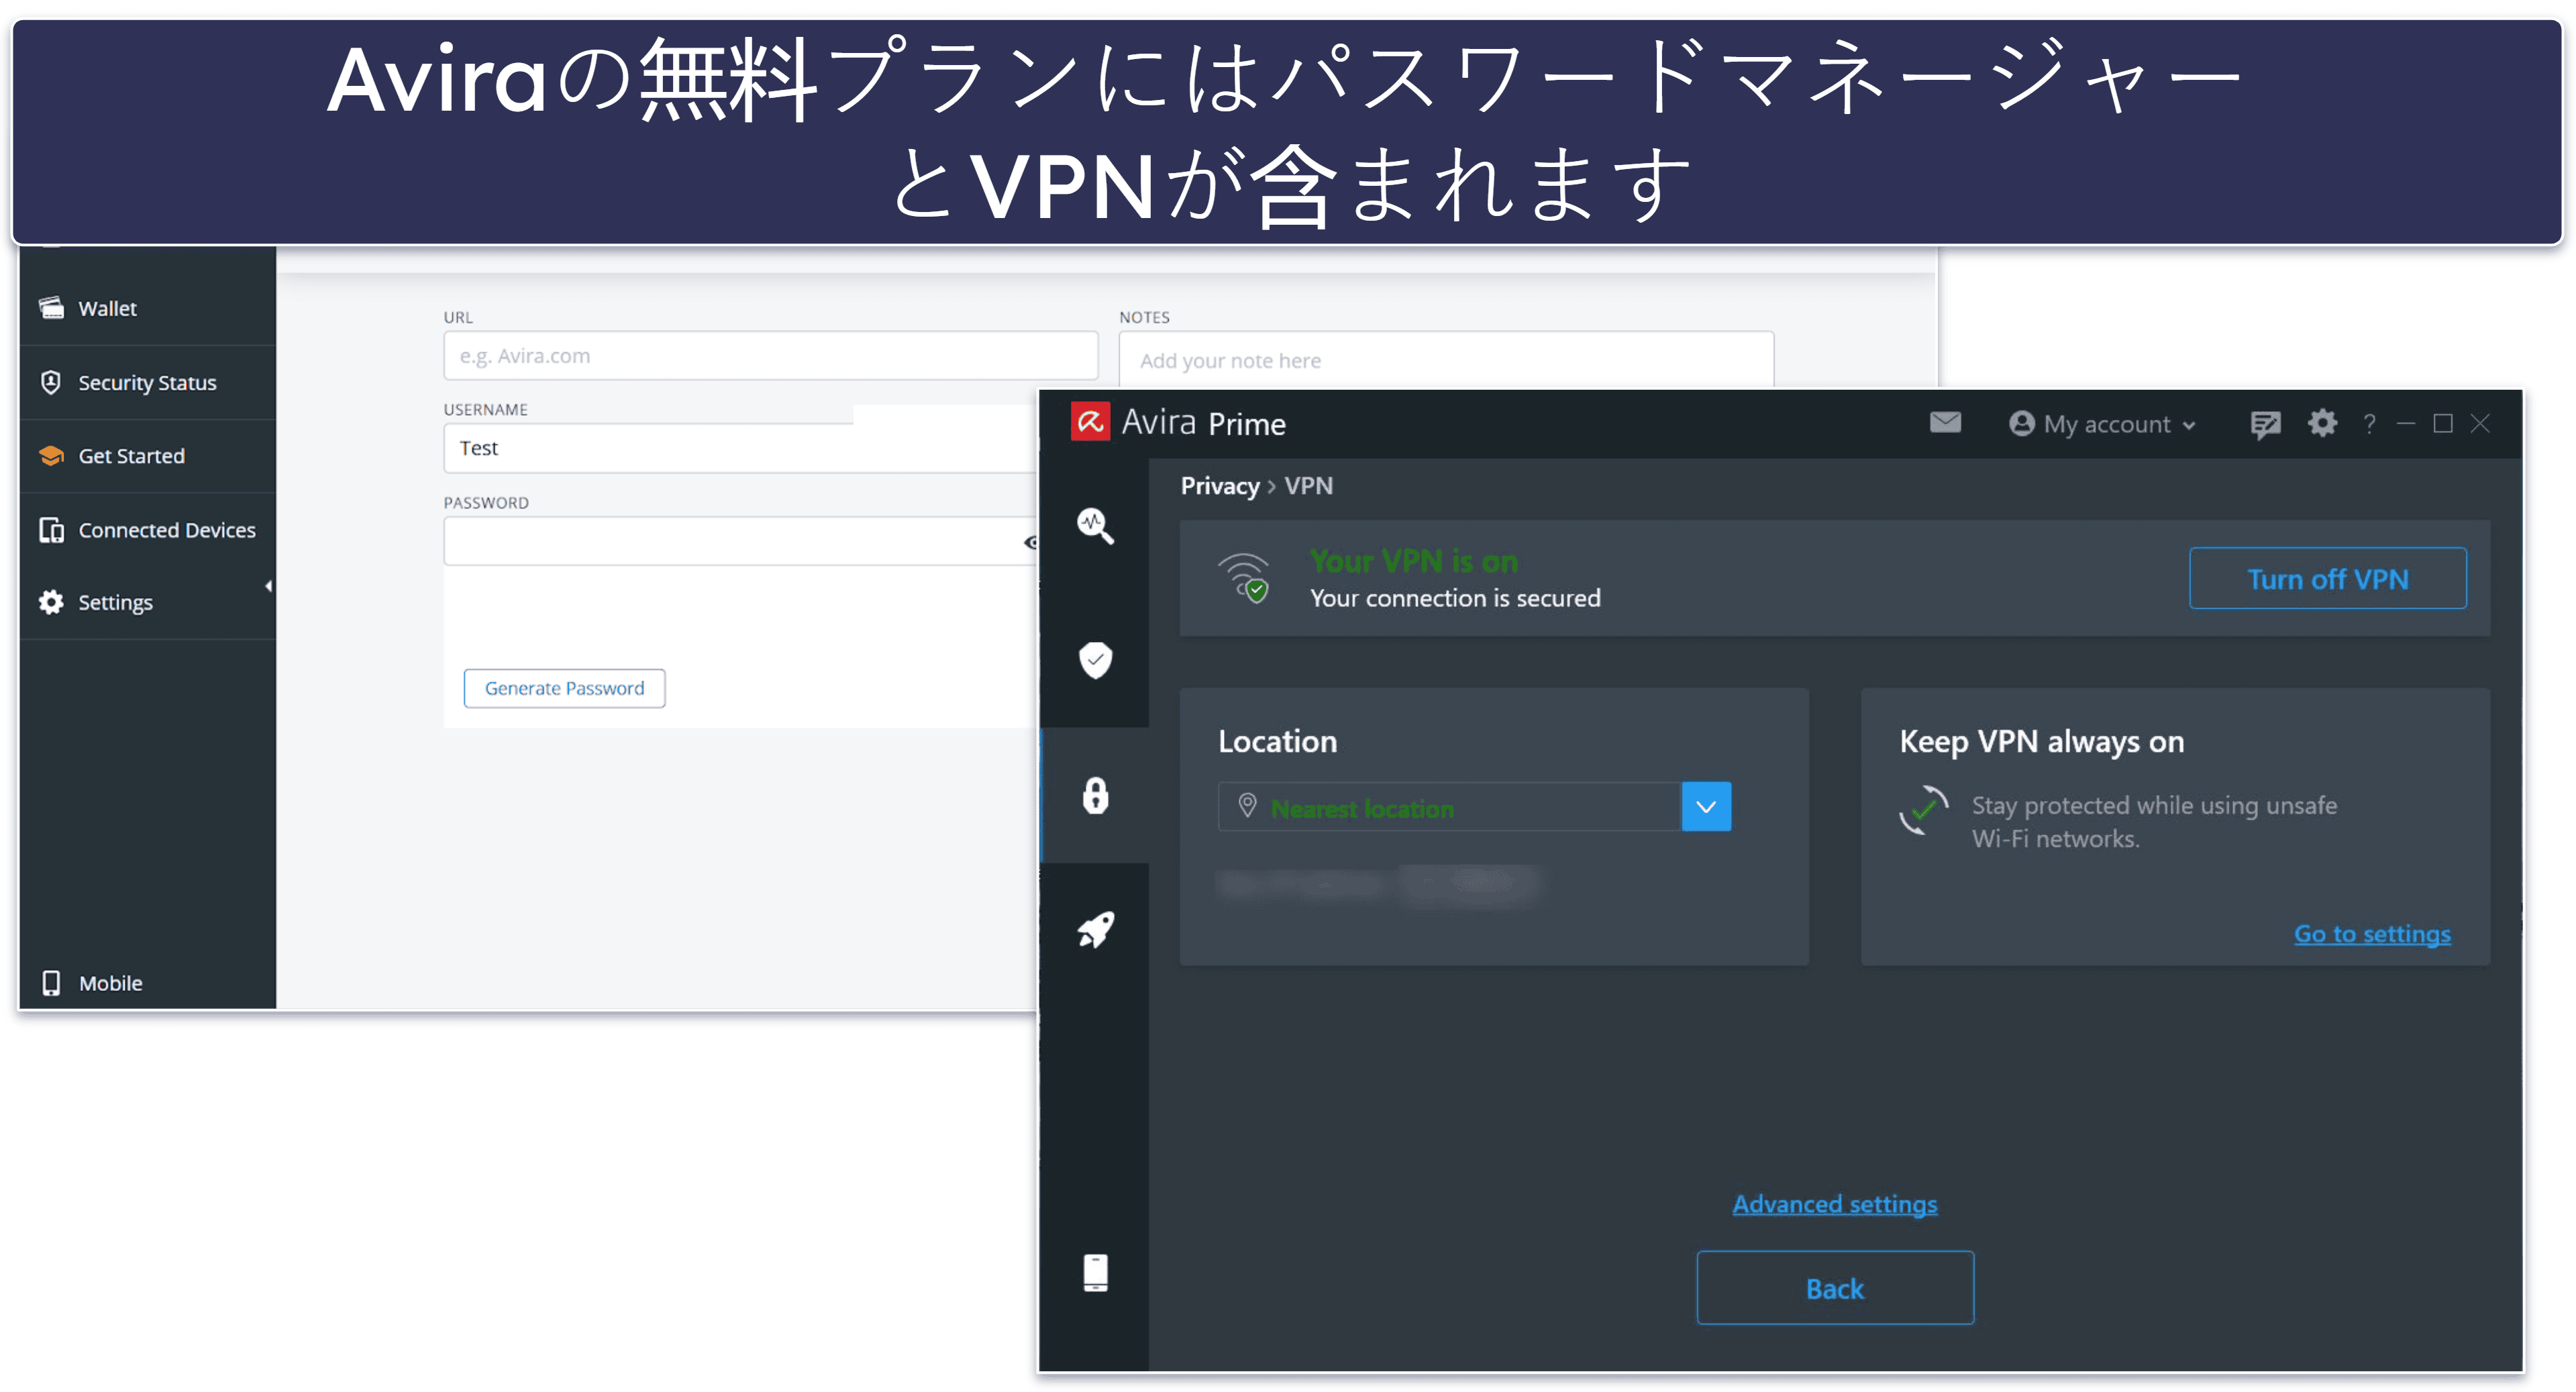Open the feedback chat icon
This screenshot has height=1392, width=2576.
2265,424
